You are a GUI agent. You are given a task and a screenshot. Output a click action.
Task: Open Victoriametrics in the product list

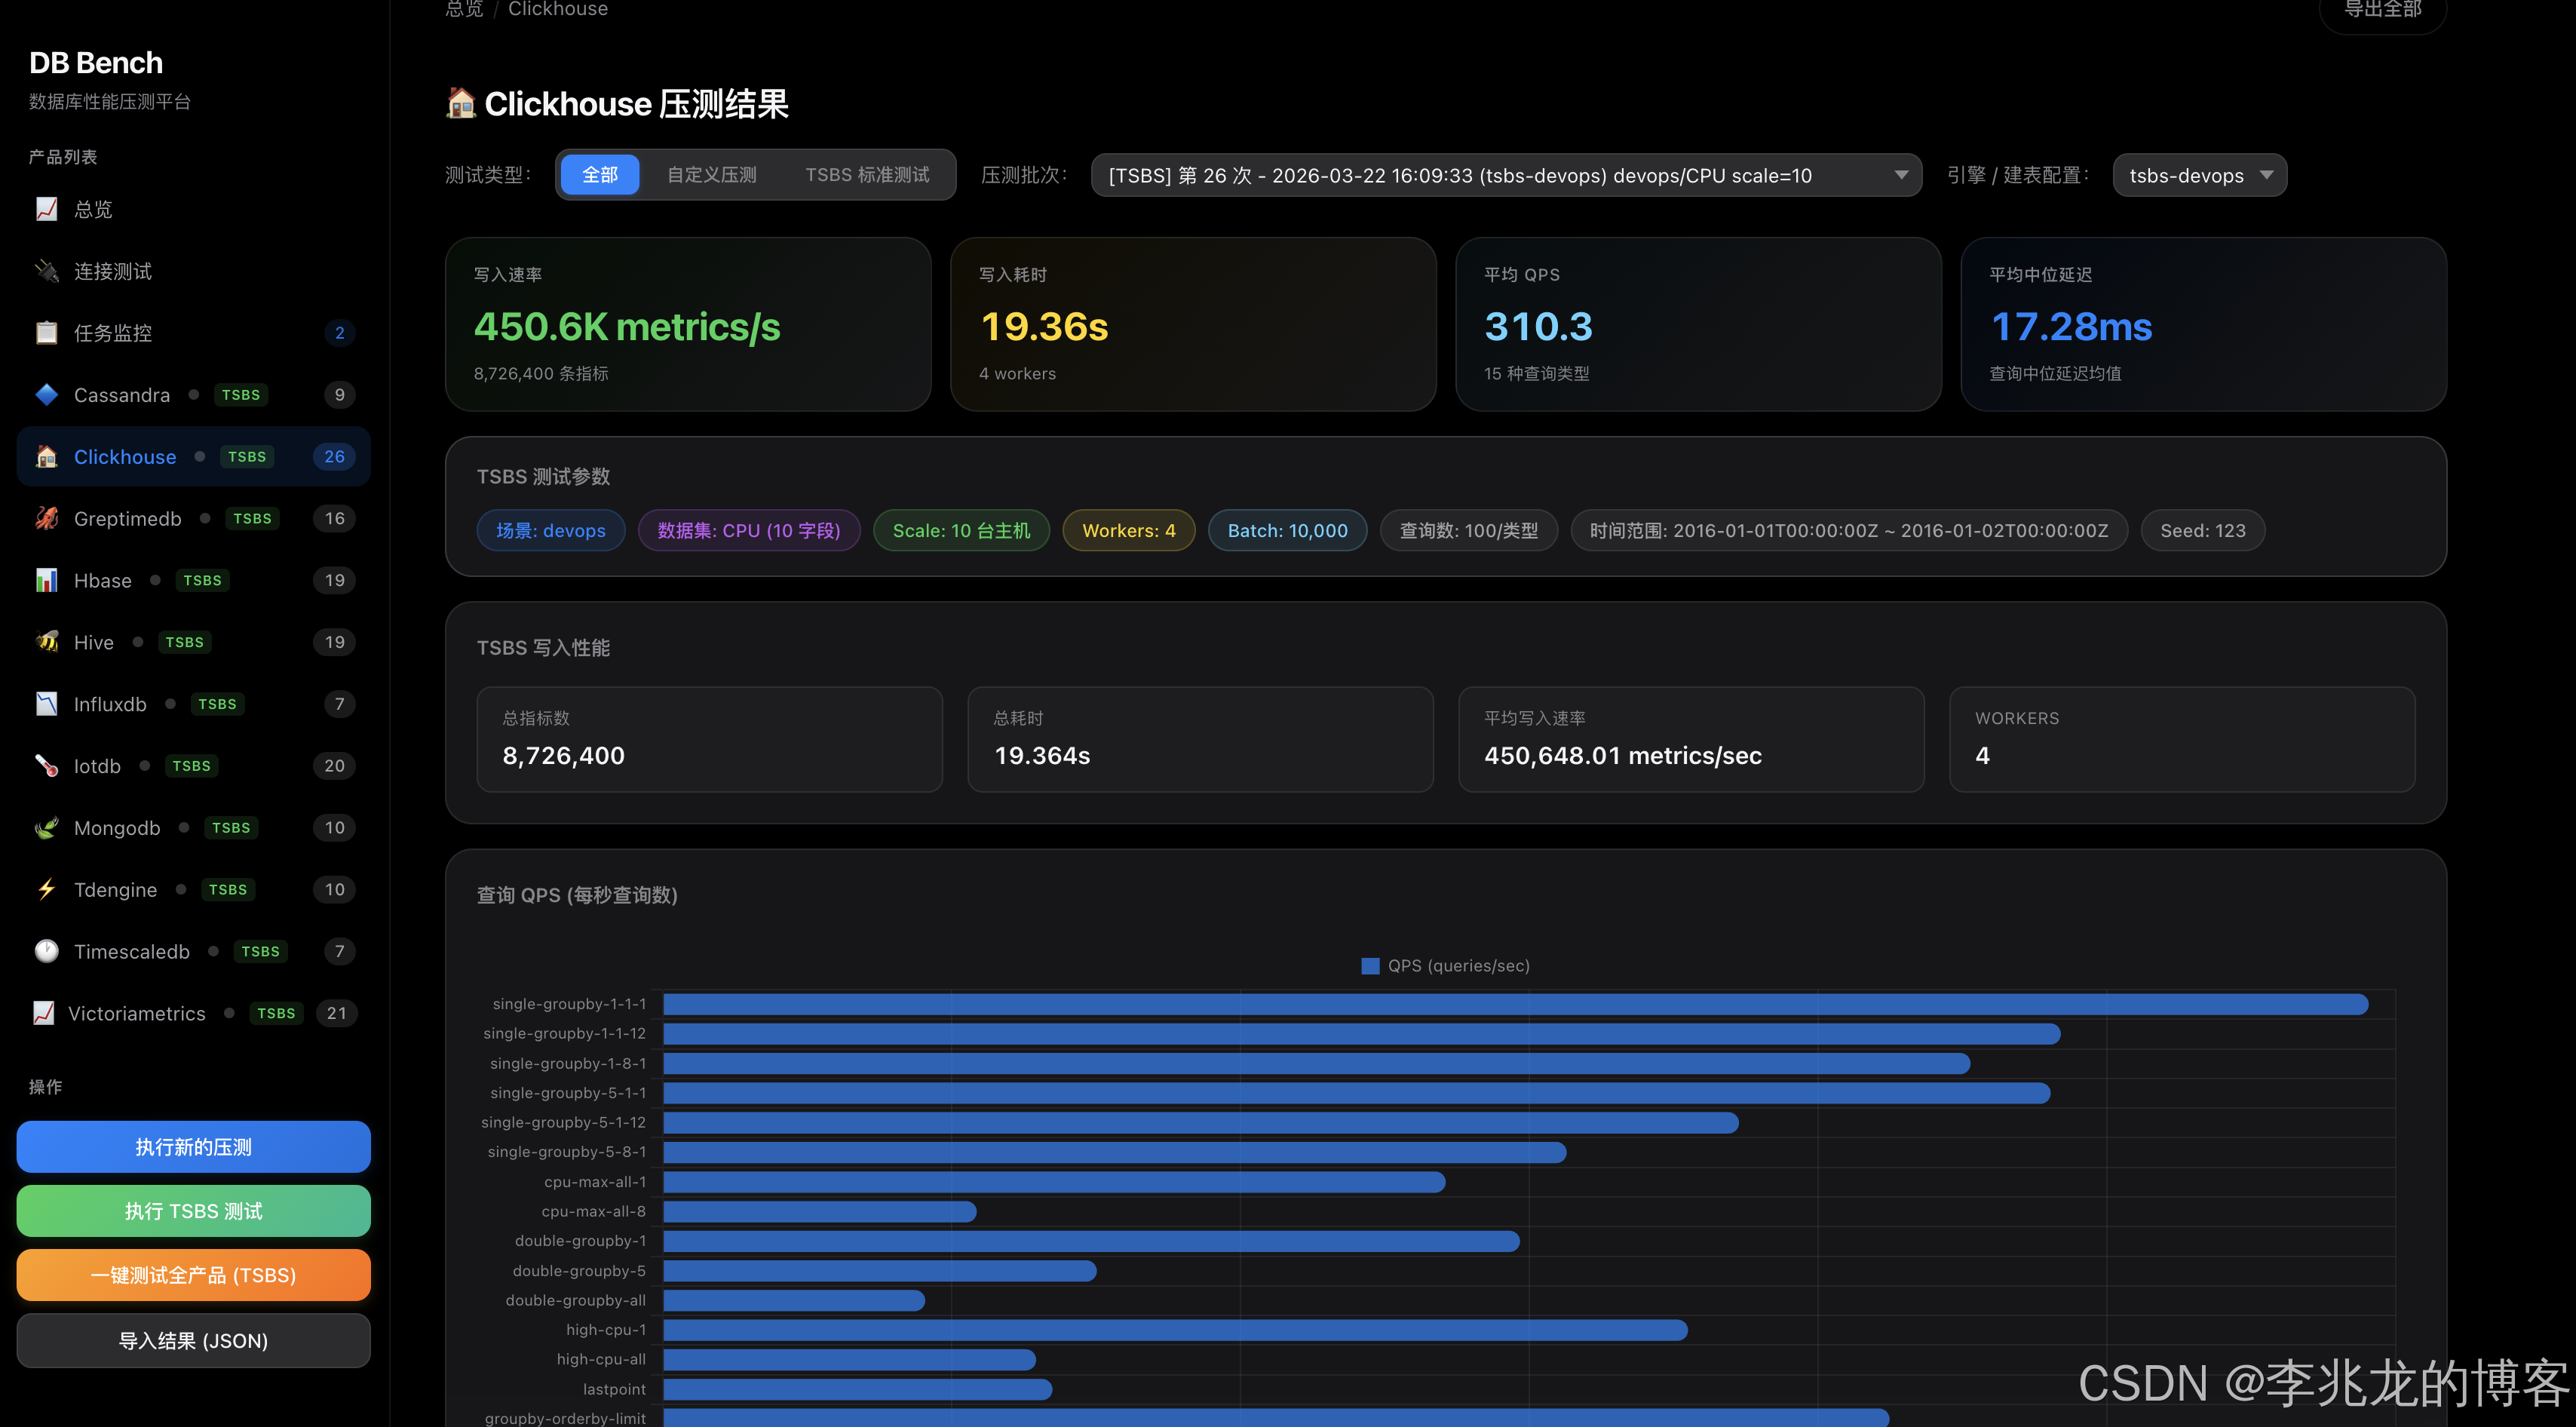pos(137,1013)
